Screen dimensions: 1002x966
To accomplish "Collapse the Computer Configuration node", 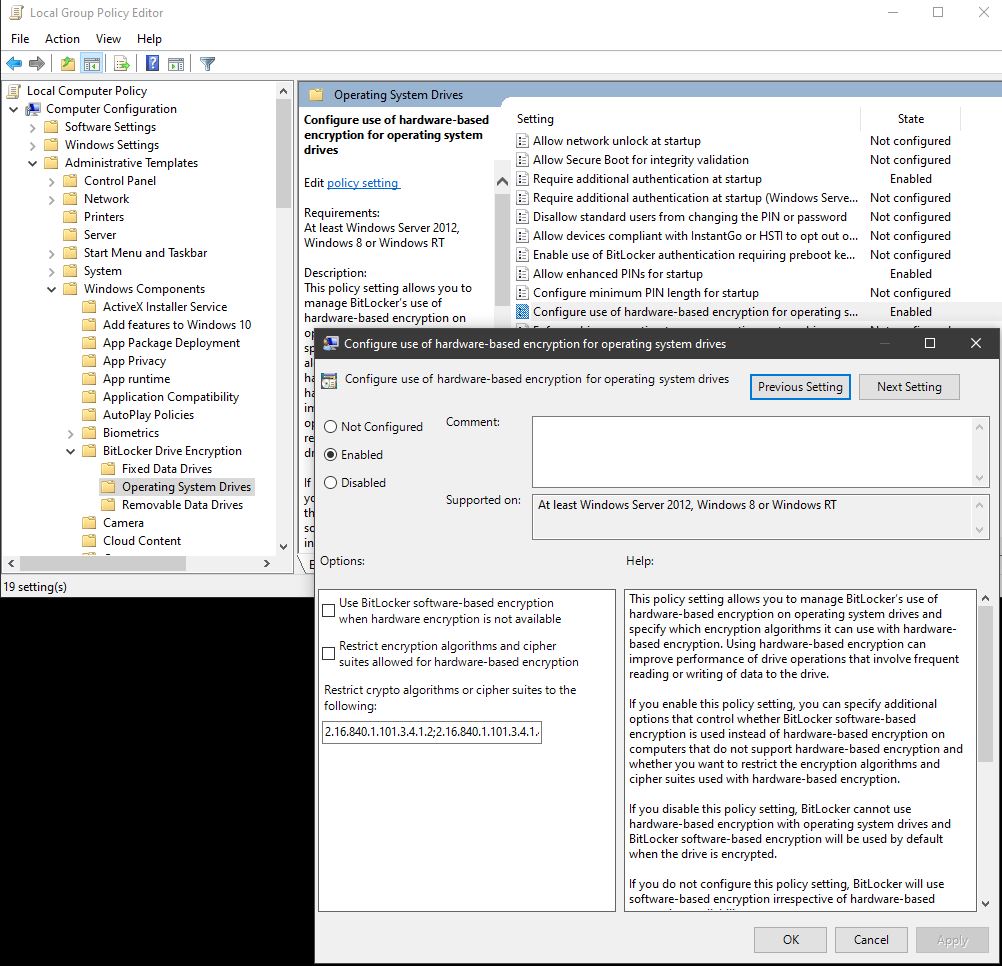I will (13, 109).
